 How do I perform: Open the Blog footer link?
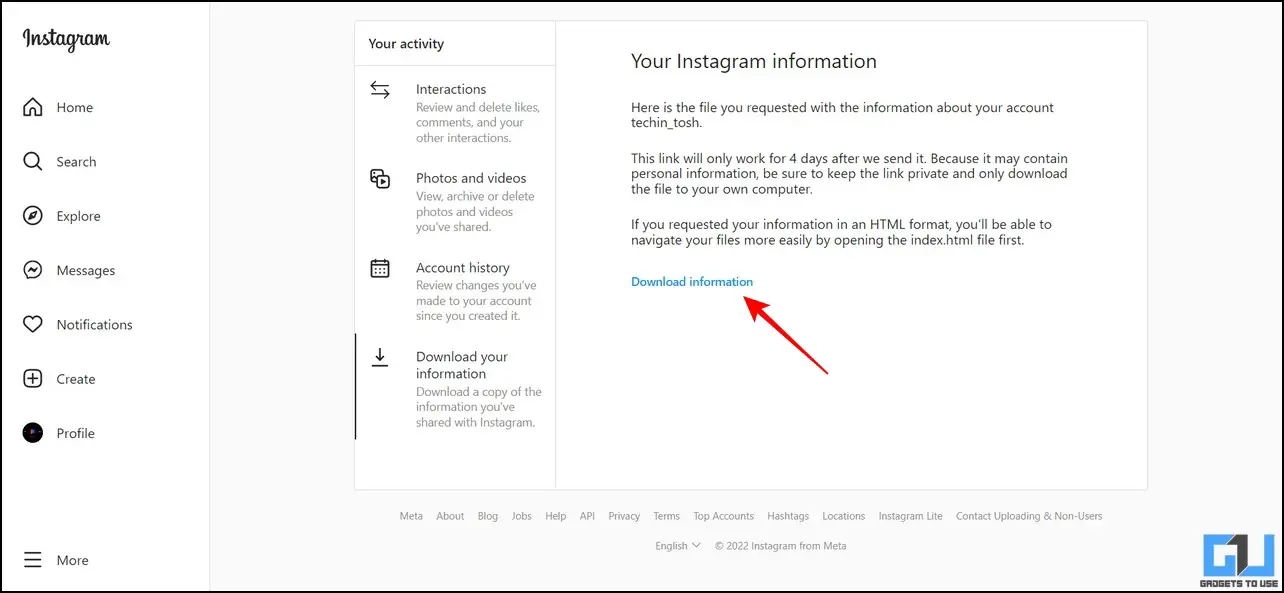[x=488, y=516]
